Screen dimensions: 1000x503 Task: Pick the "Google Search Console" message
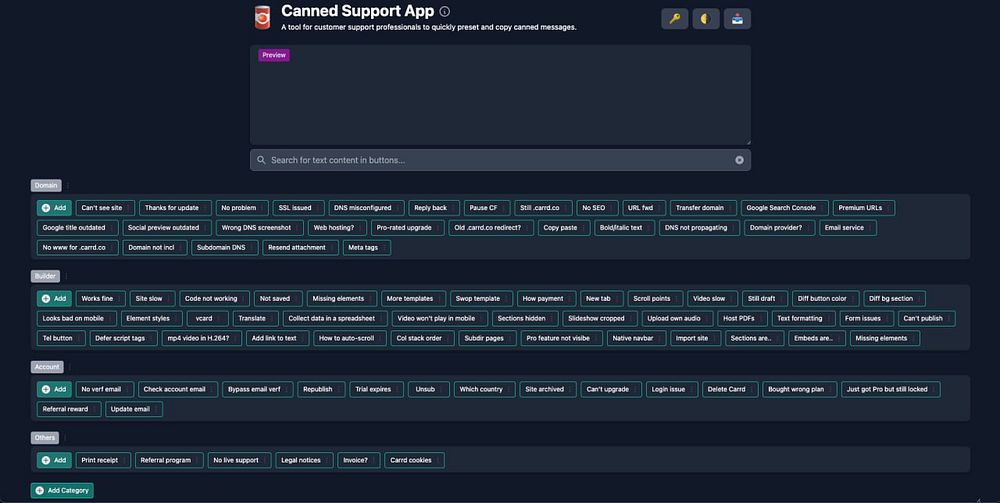(784, 208)
